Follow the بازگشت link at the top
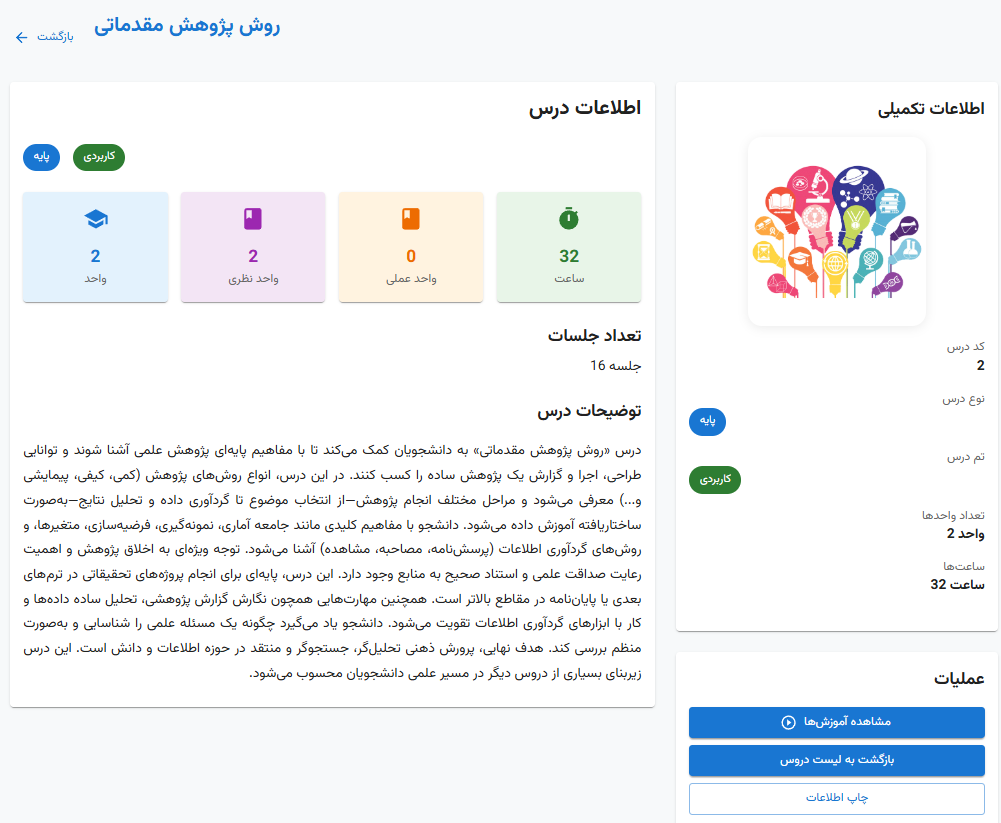 [x=47, y=37]
